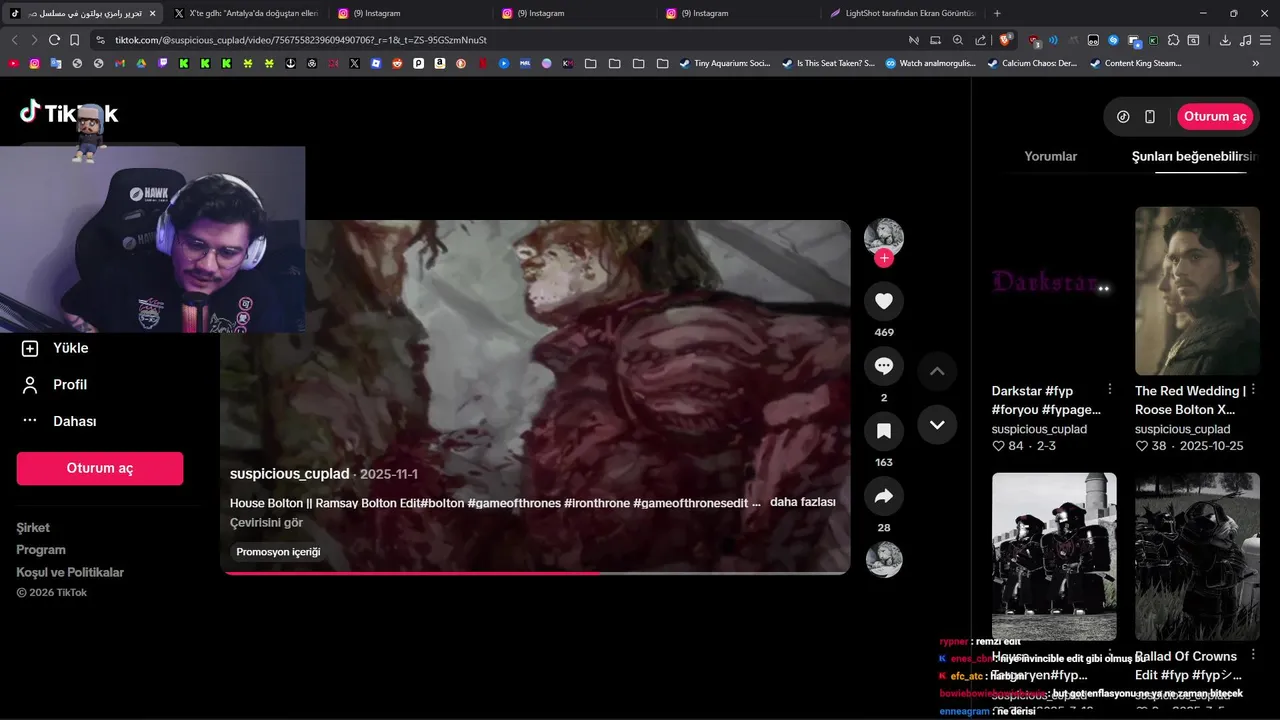The image size is (1280, 720).
Task: Open a new browser tab with plus
Action: pyautogui.click(x=997, y=13)
